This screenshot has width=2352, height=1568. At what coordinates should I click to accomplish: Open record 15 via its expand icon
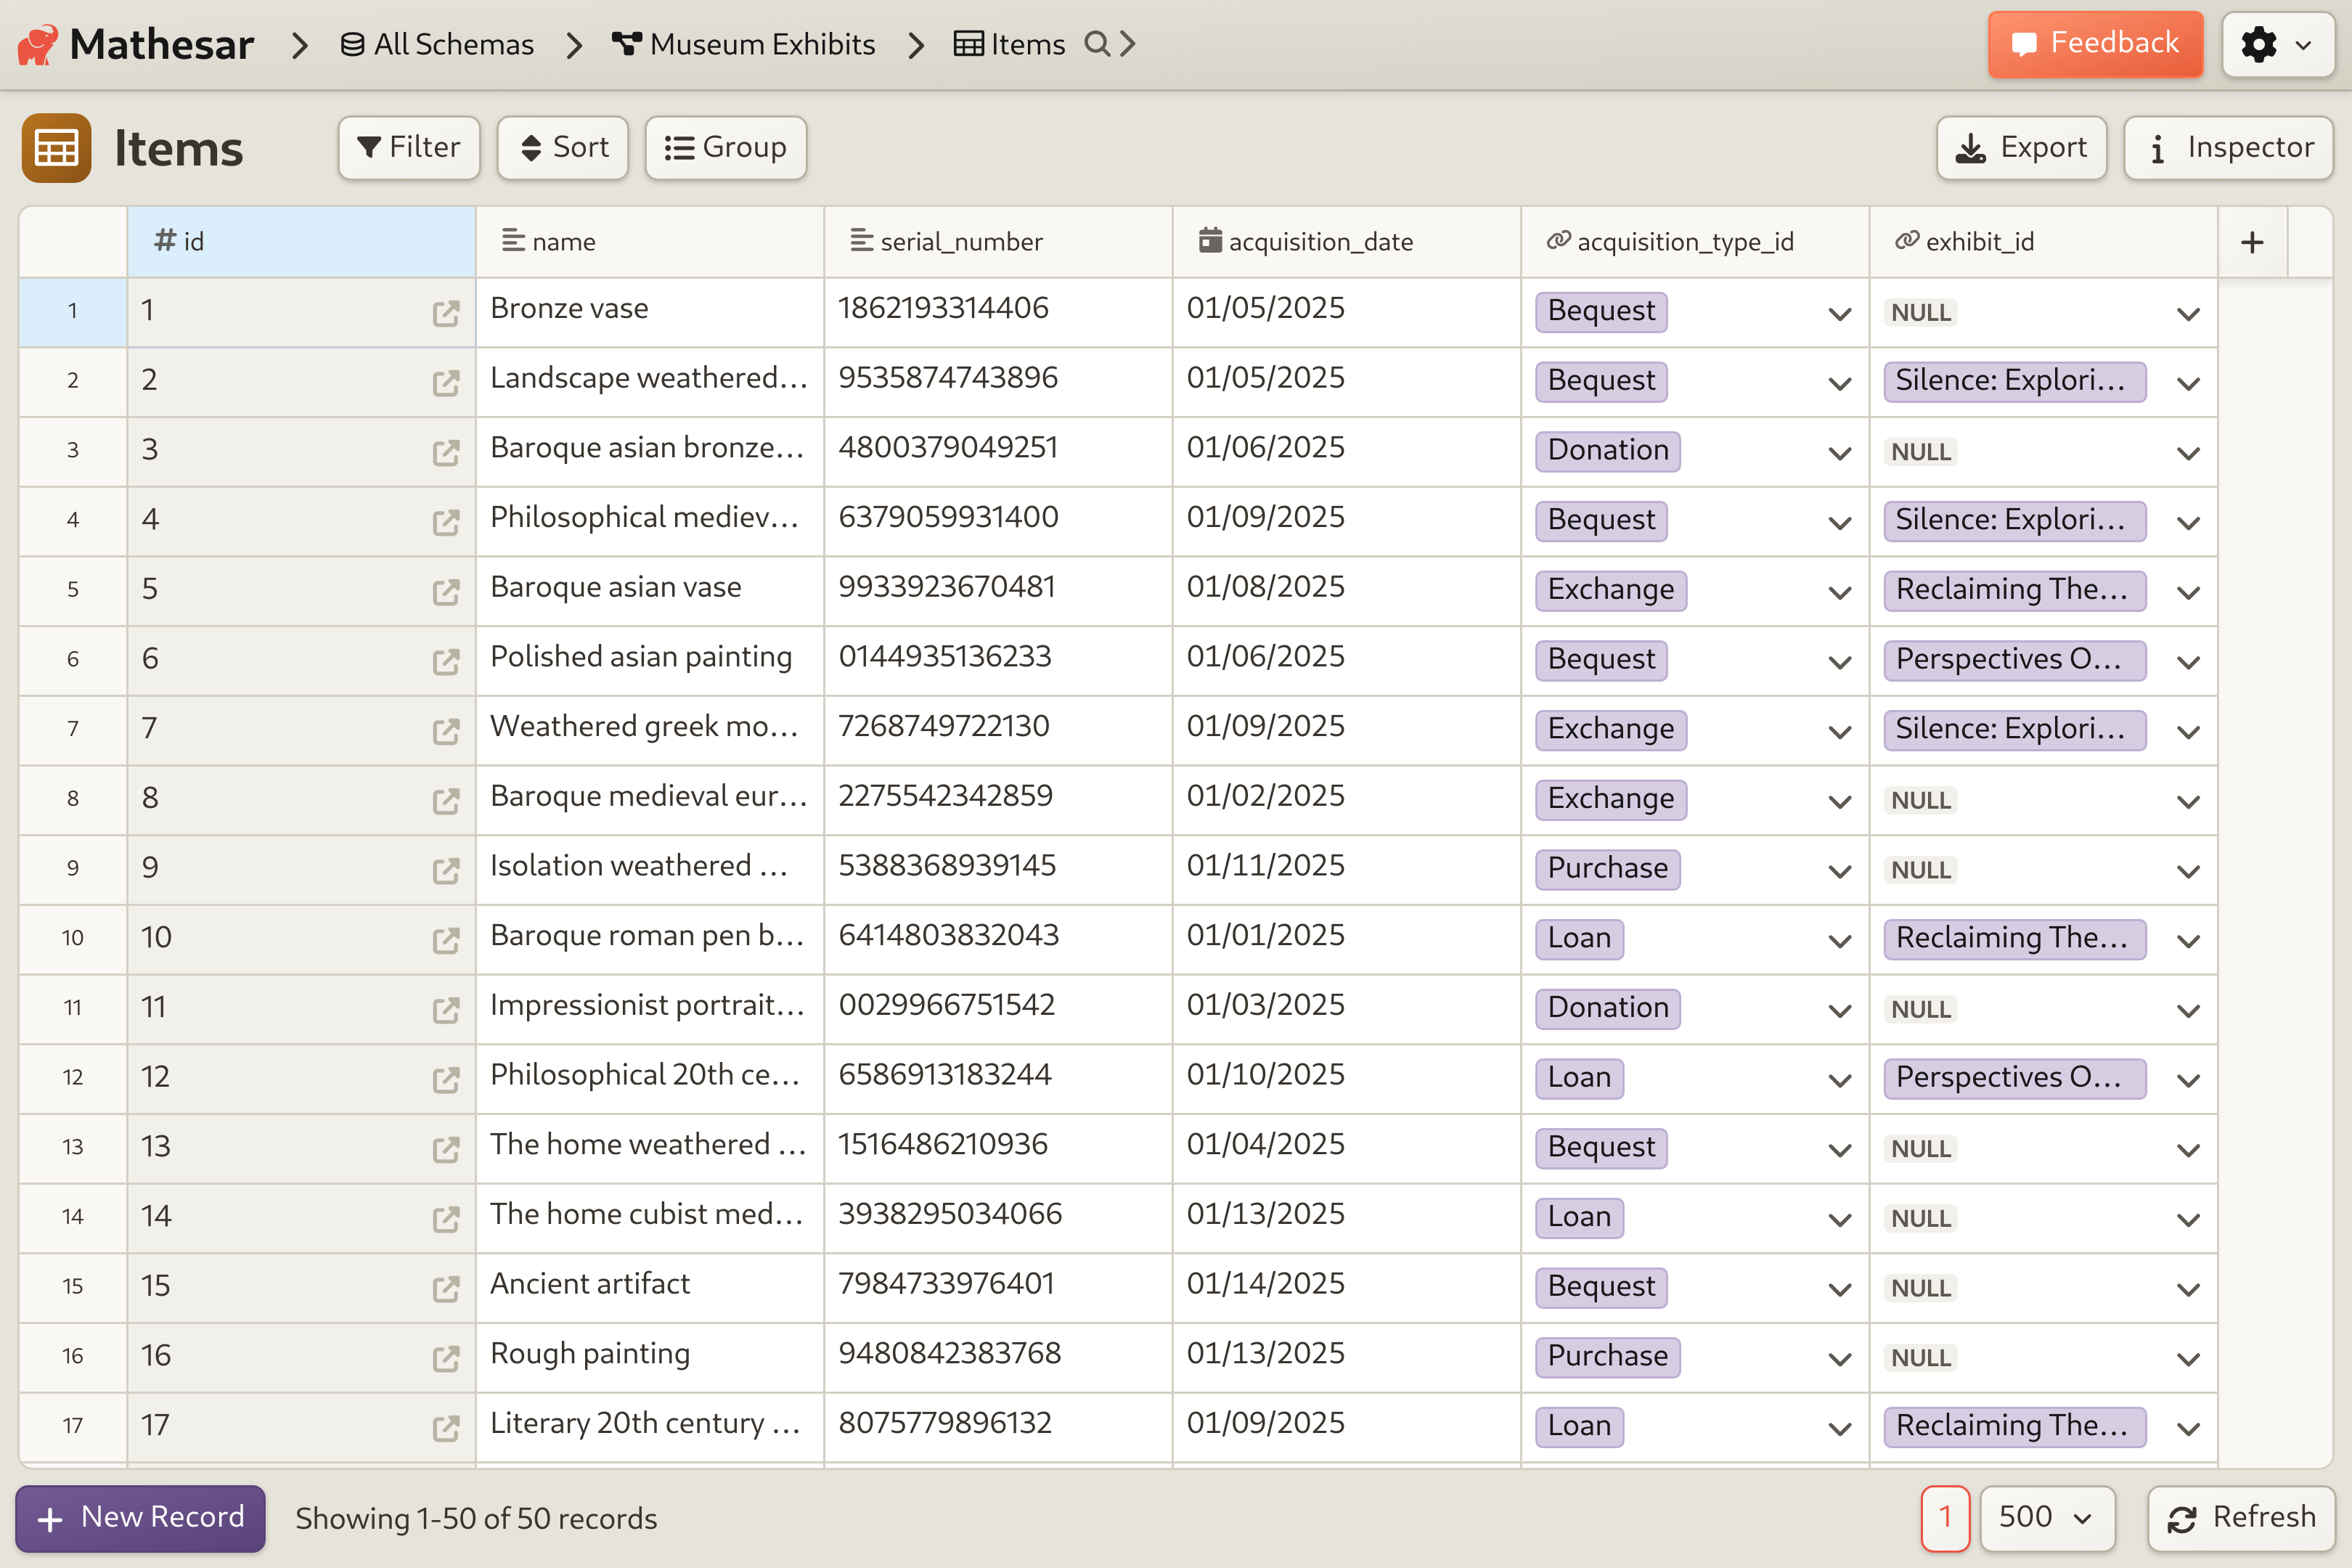coord(446,1289)
